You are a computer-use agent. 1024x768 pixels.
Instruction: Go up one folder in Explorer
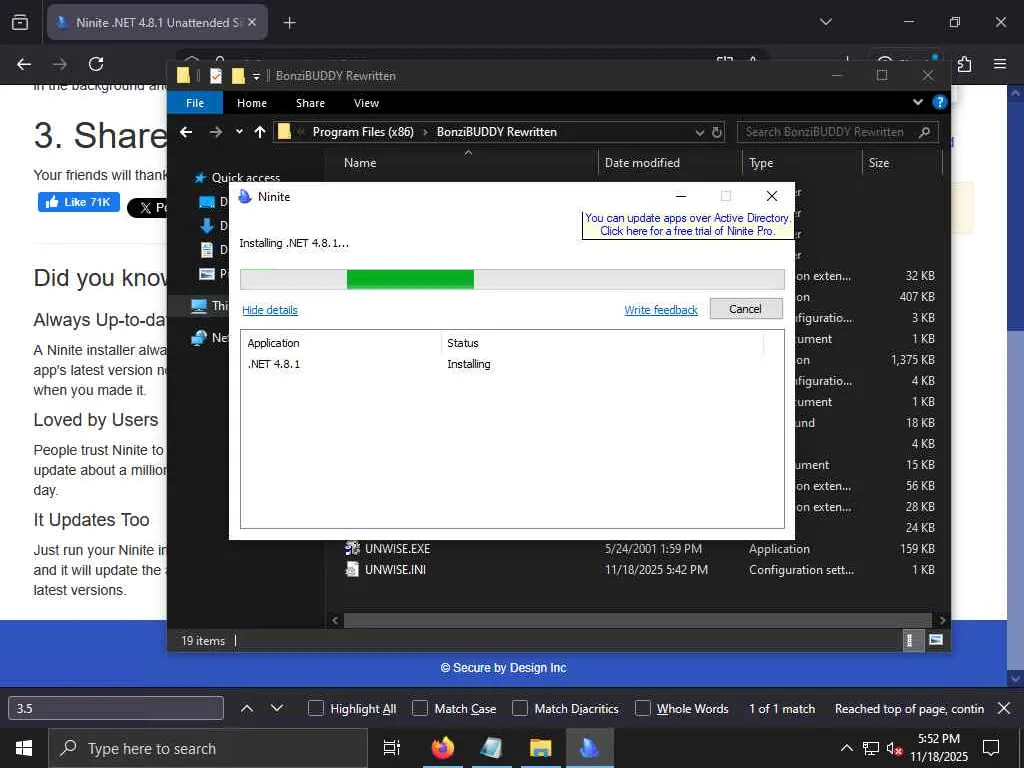point(260,132)
